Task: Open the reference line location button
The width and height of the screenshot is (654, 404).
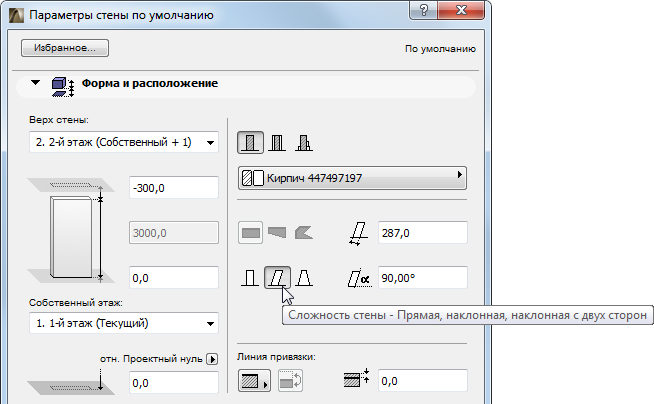Action: coord(254,381)
